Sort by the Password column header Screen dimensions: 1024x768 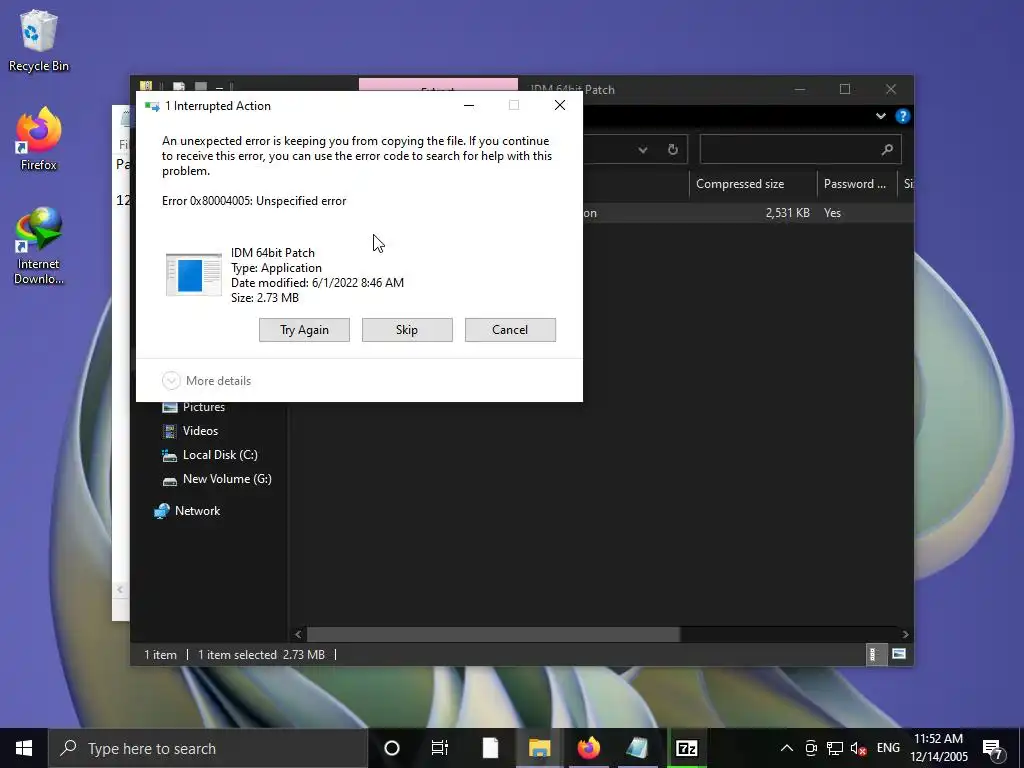pos(856,184)
